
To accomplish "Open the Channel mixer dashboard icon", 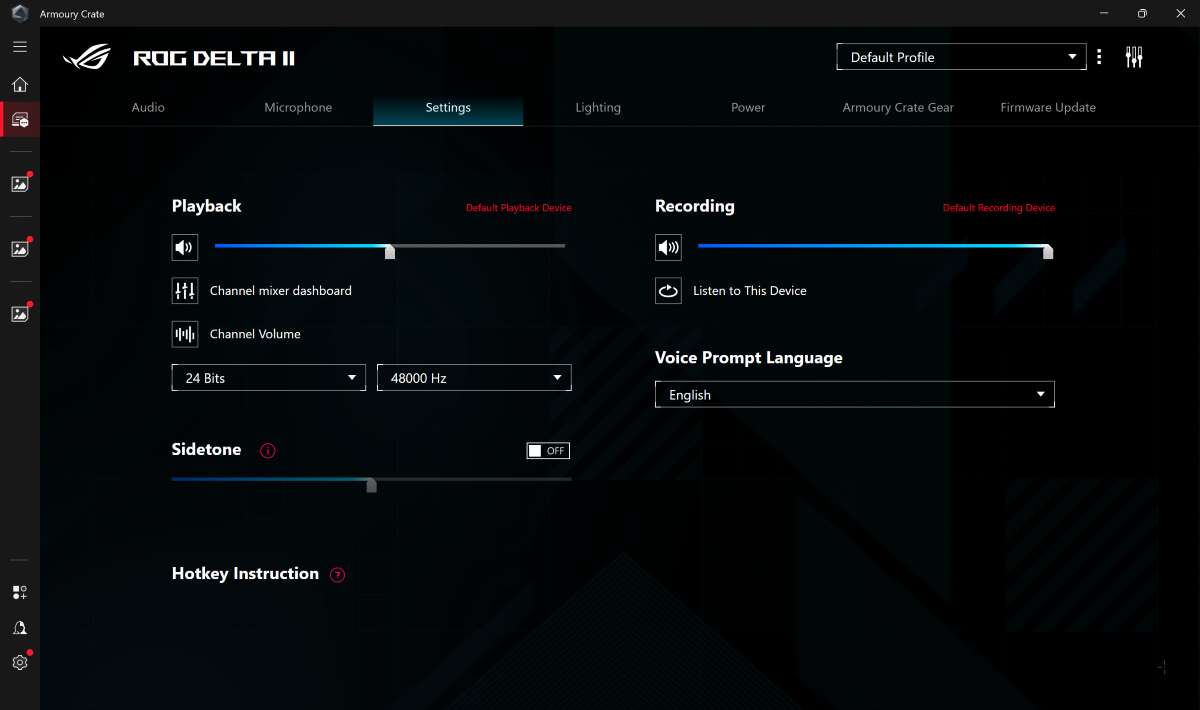I will [185, 291].
